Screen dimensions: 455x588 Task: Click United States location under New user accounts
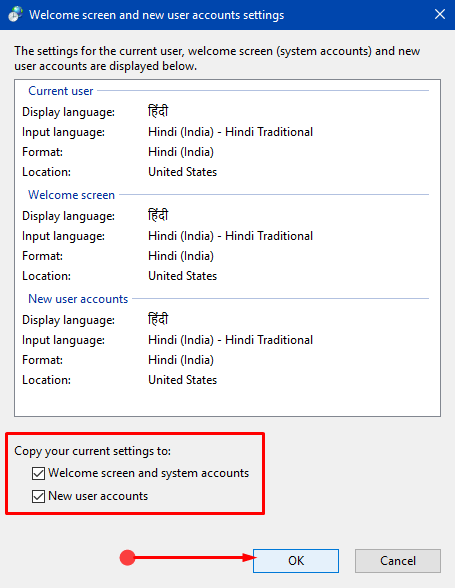pyautogui.click(x=182, y=380)
